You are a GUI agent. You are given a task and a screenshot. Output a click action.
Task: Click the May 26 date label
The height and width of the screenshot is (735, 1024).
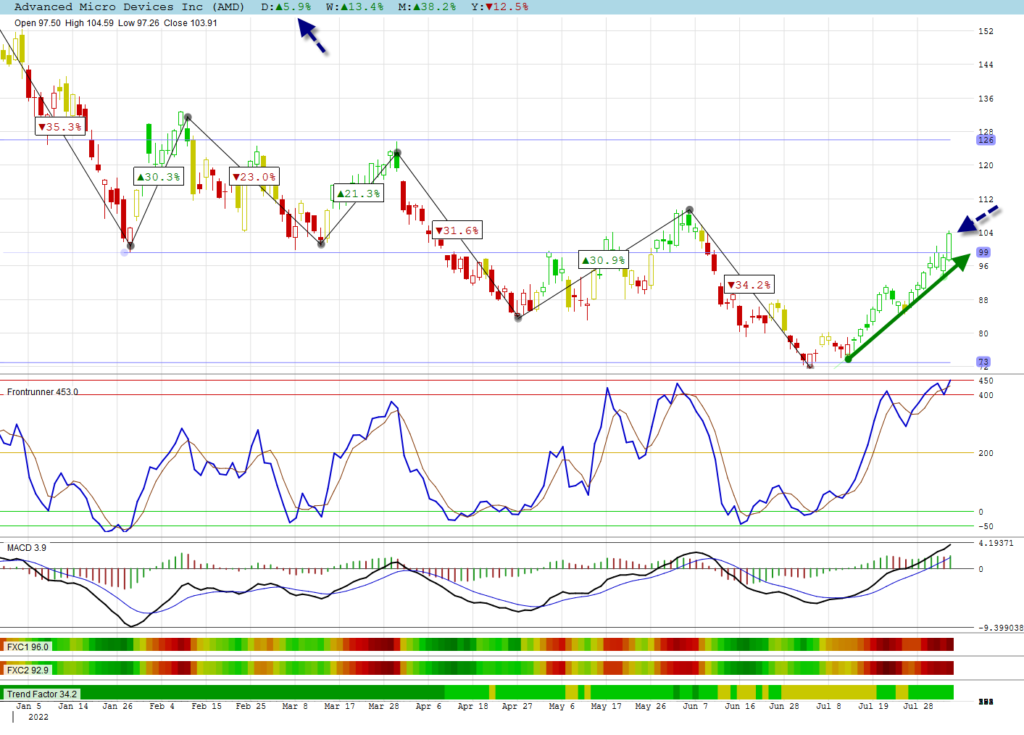coord(650,706)
